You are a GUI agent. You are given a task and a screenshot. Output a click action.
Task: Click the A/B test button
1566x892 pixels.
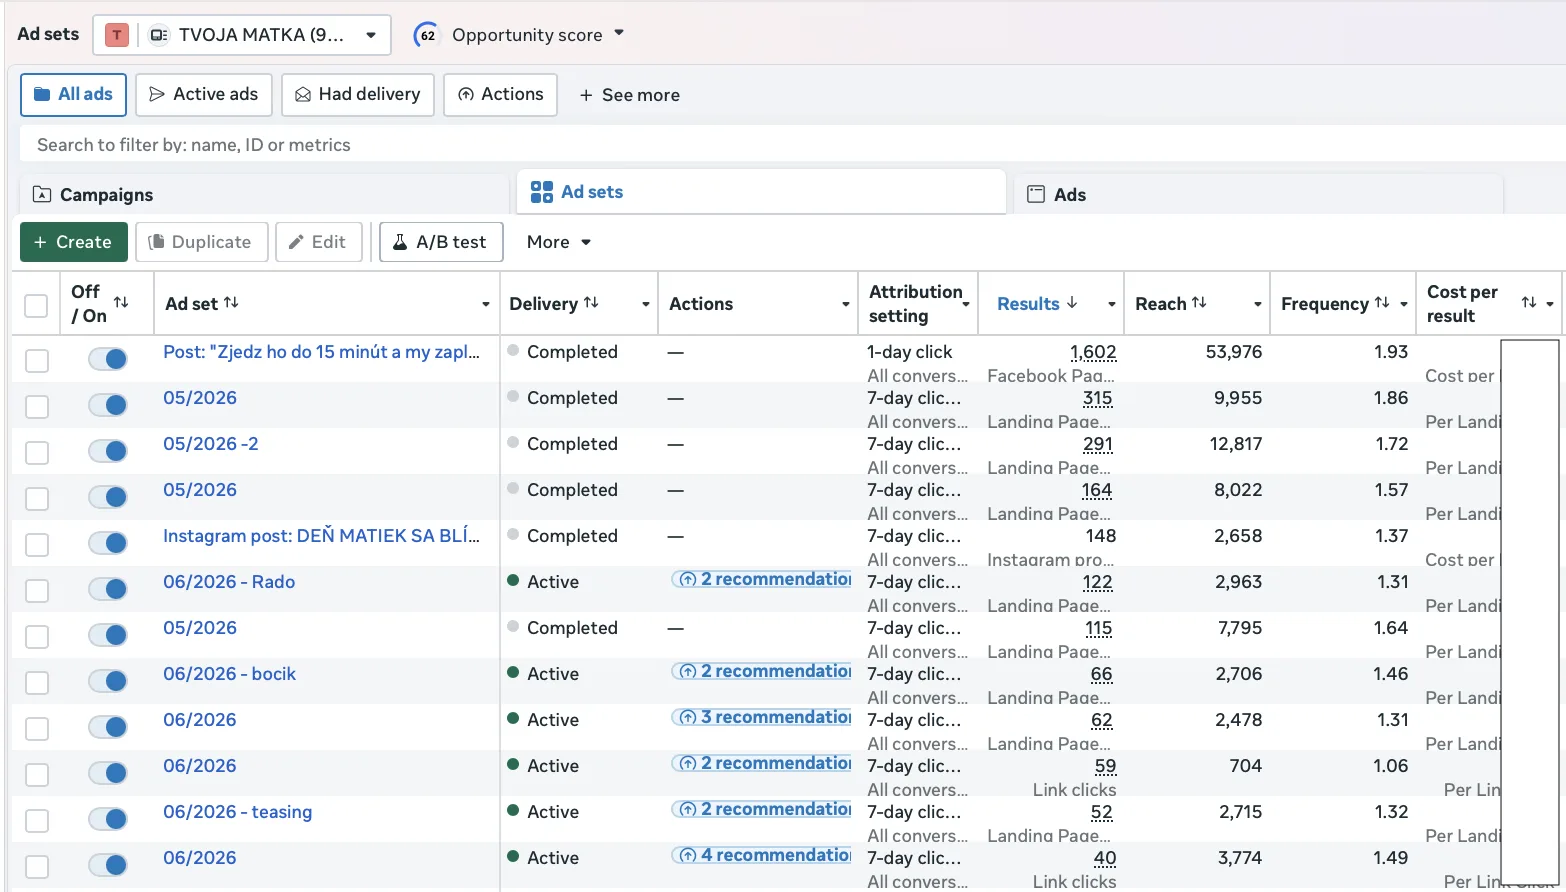[441, 242]
